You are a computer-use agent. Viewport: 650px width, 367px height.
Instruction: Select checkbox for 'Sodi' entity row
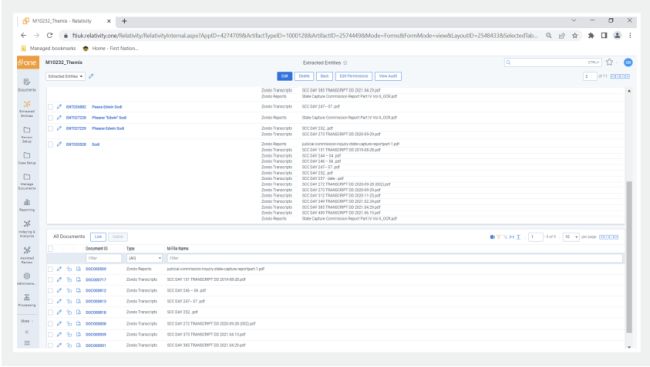pyautogui.click(x=51, y=144)
